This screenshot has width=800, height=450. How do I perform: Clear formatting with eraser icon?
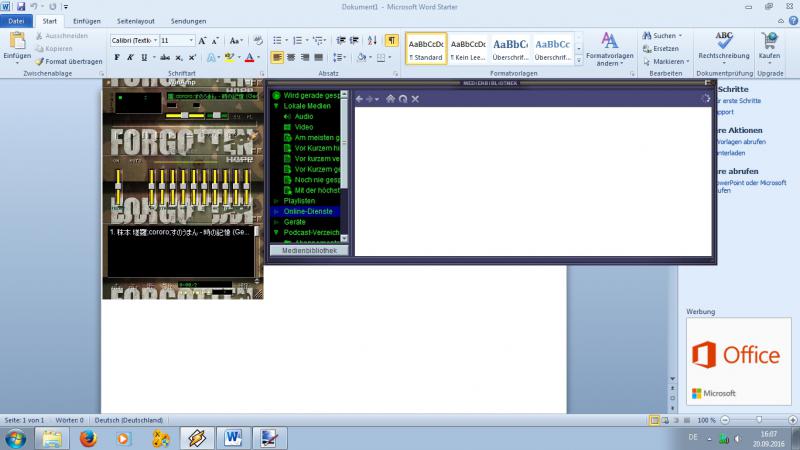pyautogui.click(x=258, y=41)
